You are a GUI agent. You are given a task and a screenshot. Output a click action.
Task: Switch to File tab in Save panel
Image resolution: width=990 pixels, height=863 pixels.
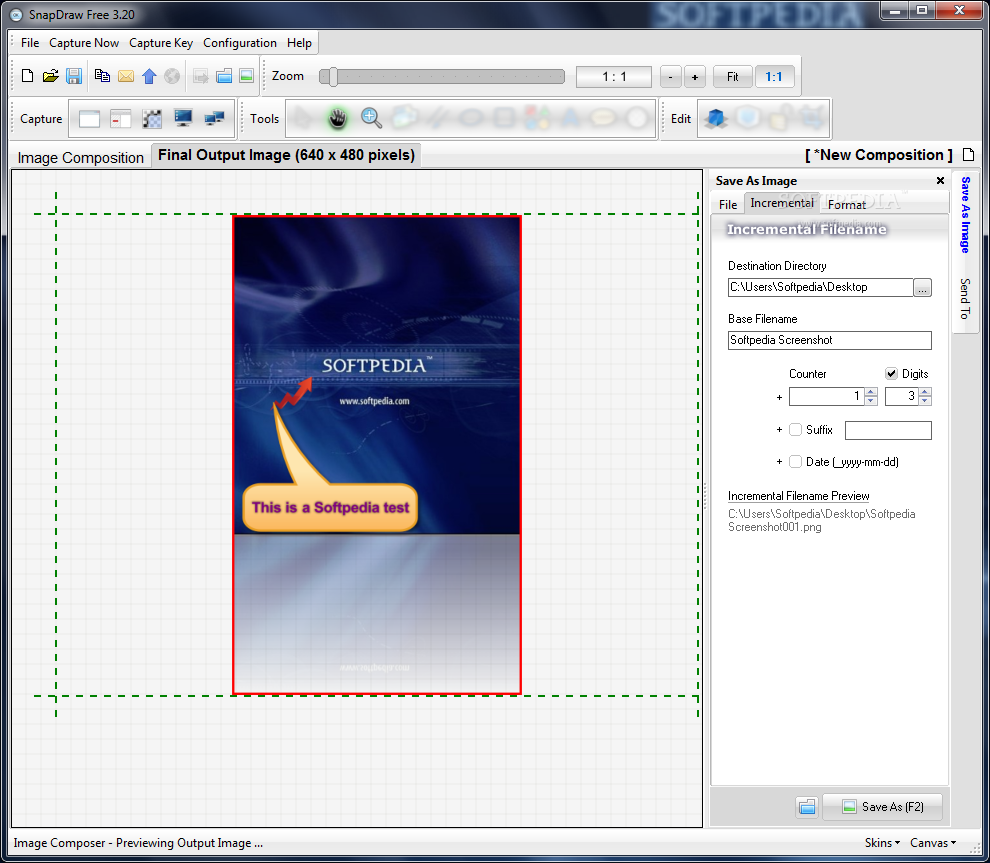pos(728,205)
